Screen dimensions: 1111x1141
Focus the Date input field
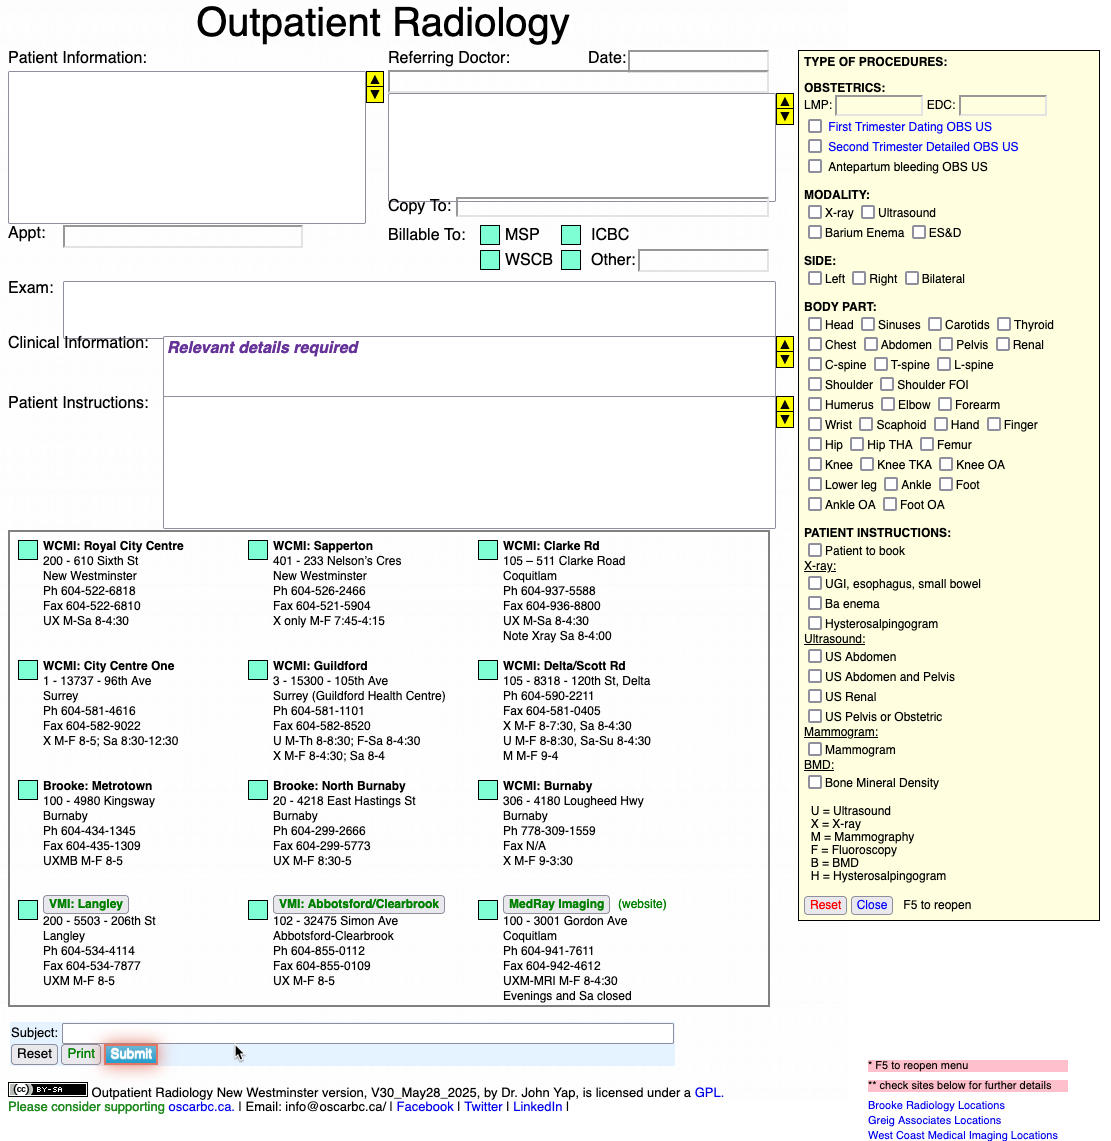(x=698, y=60)
